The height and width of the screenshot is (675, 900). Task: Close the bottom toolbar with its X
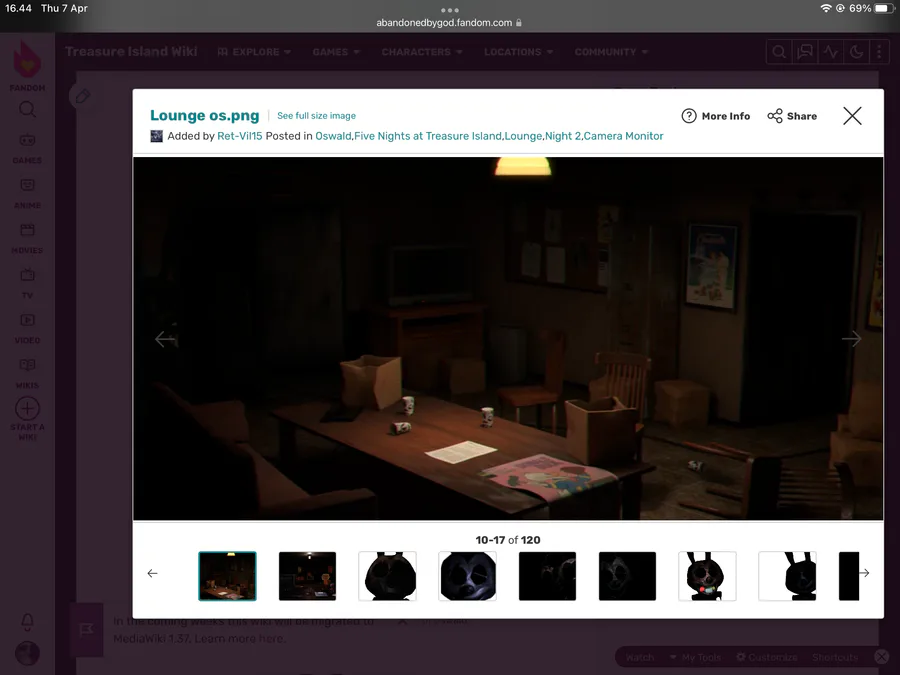click(881, 657)
